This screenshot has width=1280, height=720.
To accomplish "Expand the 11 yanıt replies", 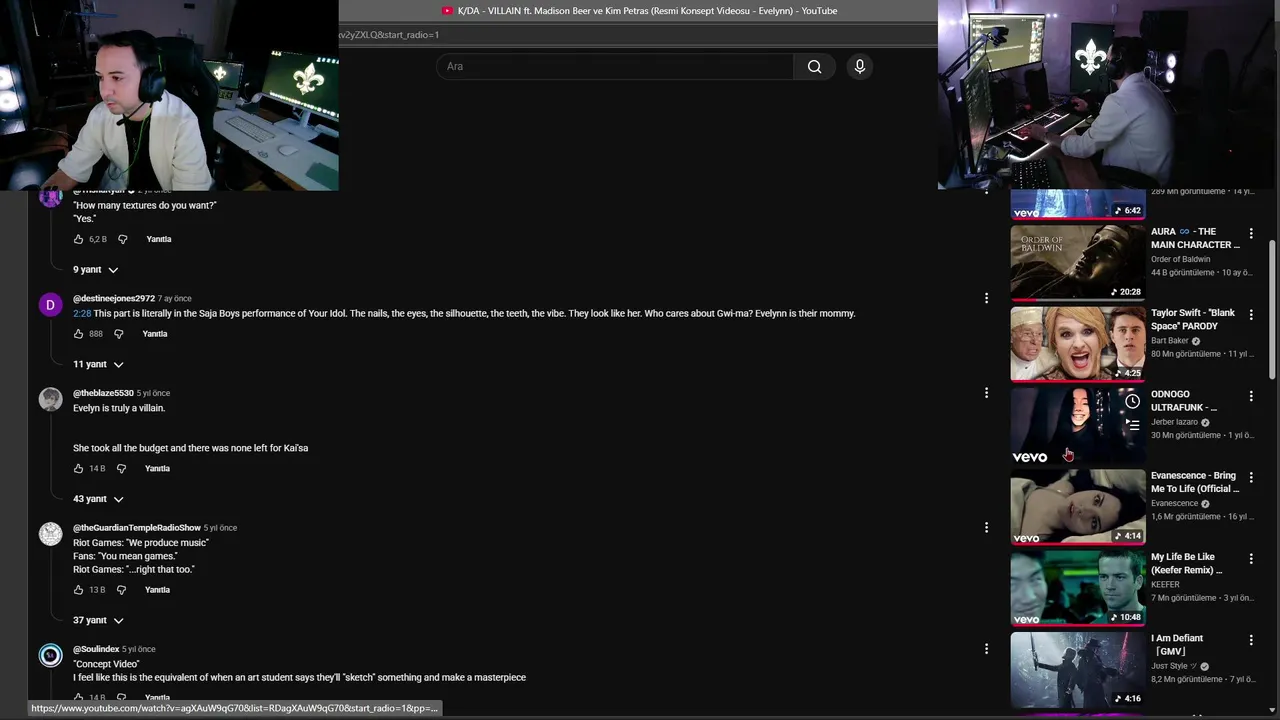I will coord(98,364).
